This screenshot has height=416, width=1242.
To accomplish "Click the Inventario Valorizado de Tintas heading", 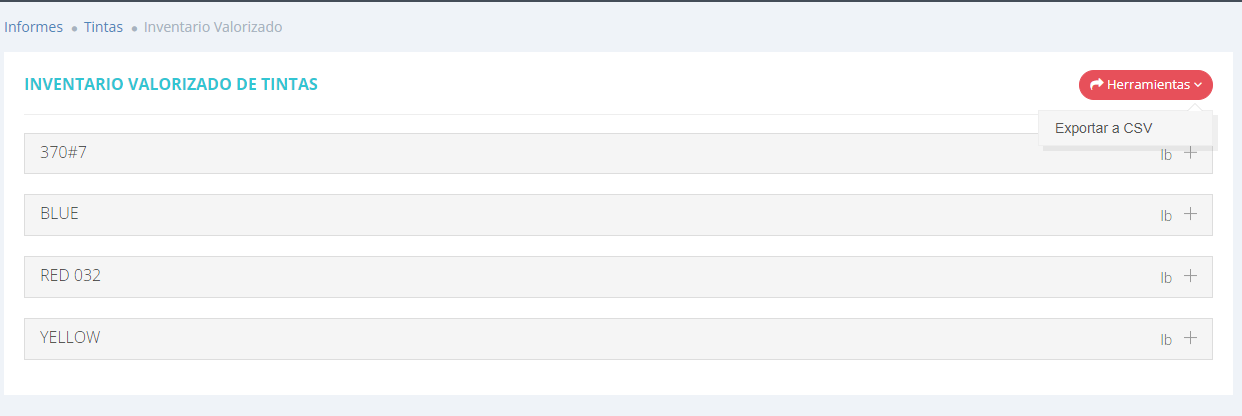I will click(171, 85).
